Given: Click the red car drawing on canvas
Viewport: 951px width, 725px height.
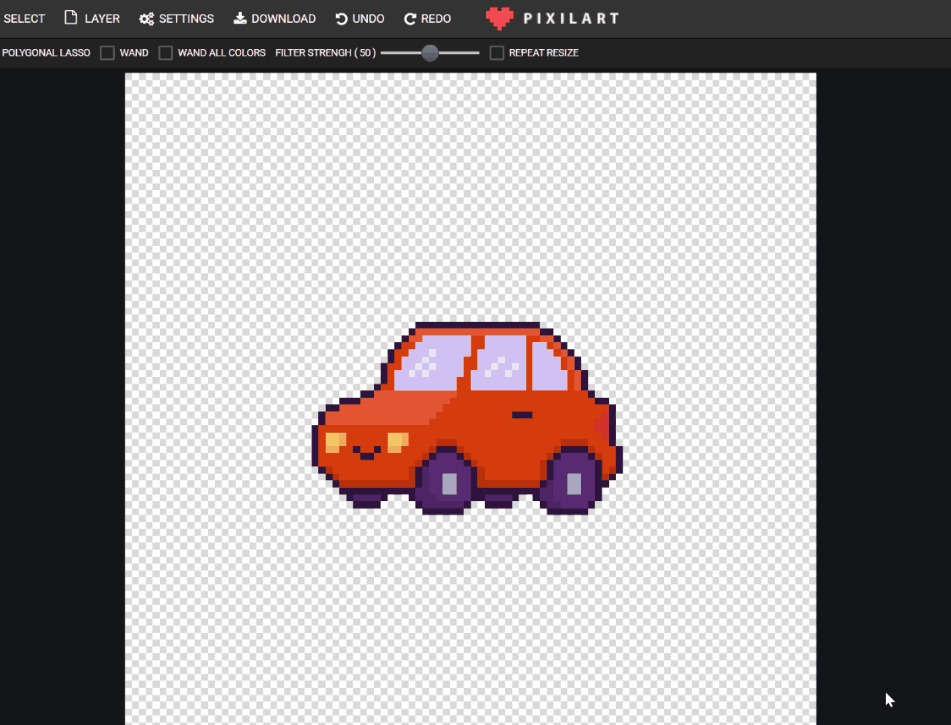Looking at the screenshot, I should coord(467,419).
